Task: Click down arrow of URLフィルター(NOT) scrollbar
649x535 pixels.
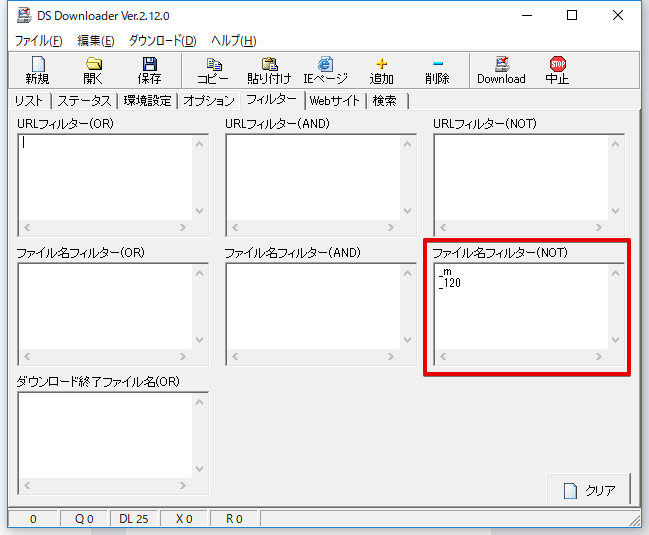Action: (x=615, y=211)
